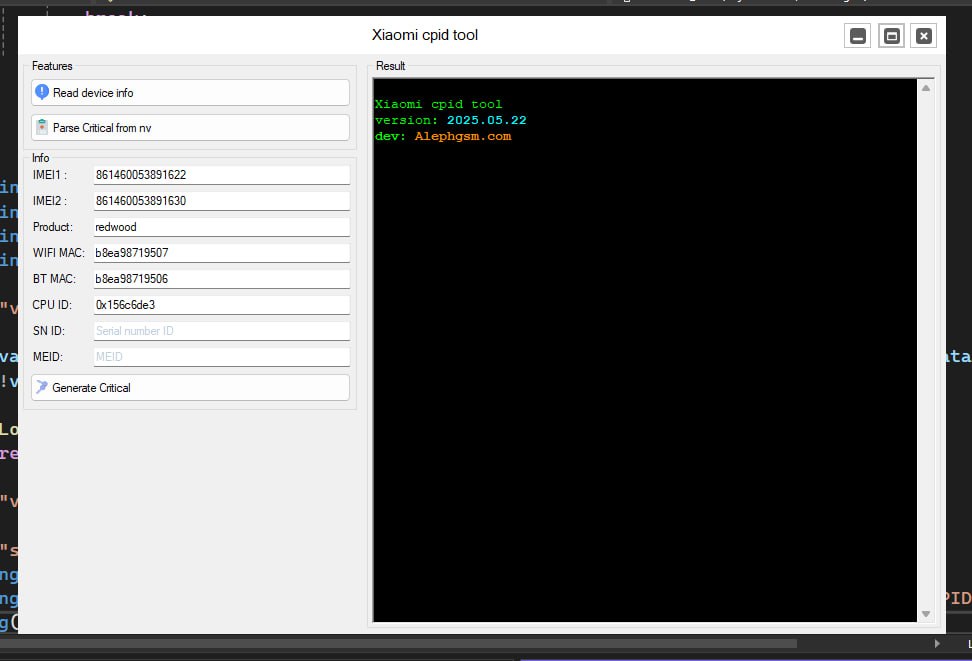972x661 pixels.
Task: Click the Result panel vertical scrollbar track
Action: [926, 350]
